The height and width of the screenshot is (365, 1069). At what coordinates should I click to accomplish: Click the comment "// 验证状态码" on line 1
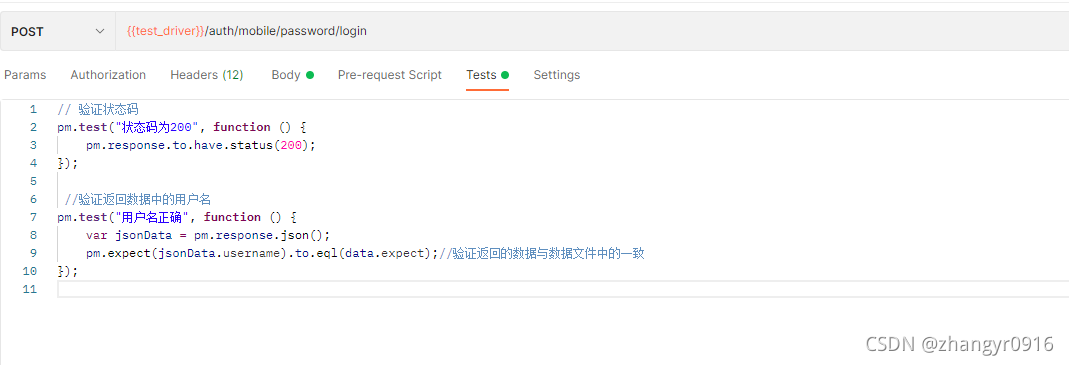98,109
